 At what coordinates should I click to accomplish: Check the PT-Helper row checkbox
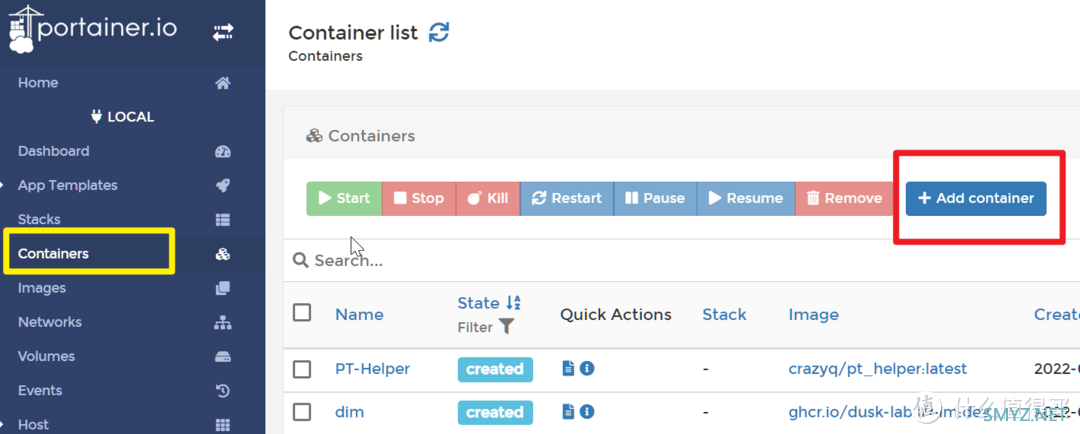[x=302, y=369]
